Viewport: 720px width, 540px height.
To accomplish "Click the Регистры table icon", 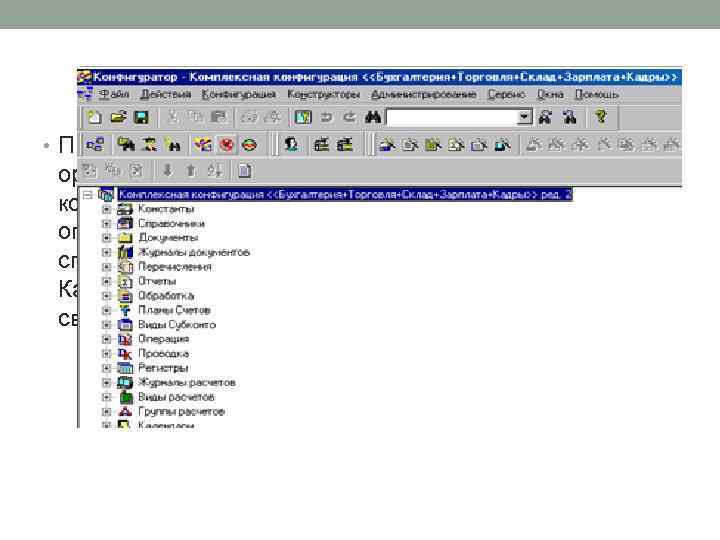I will [x=125, y=368].
